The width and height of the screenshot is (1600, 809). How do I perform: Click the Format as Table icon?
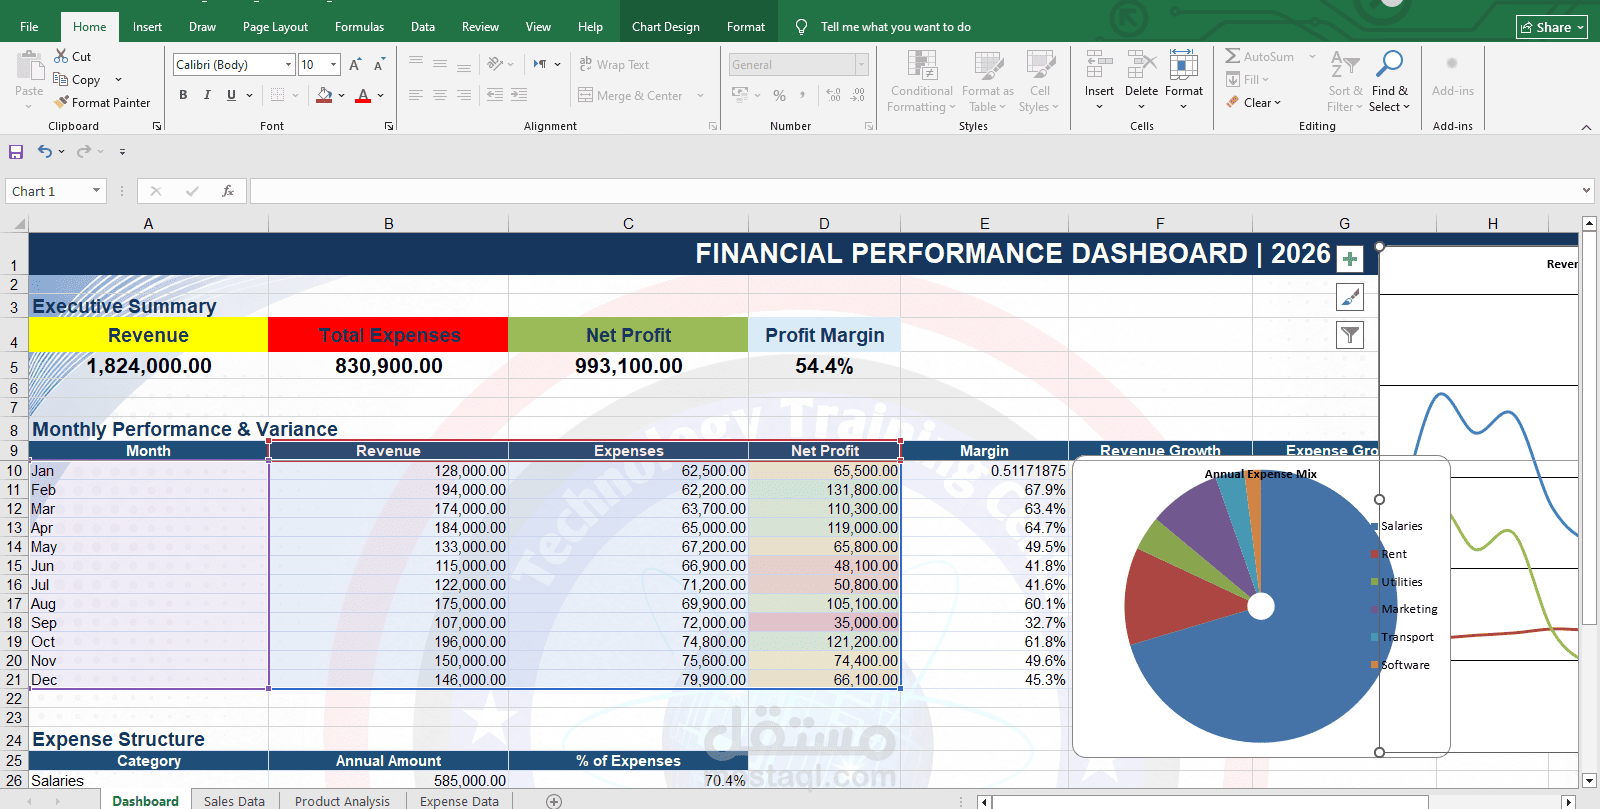pyautogui.click(x=988, y=66)
